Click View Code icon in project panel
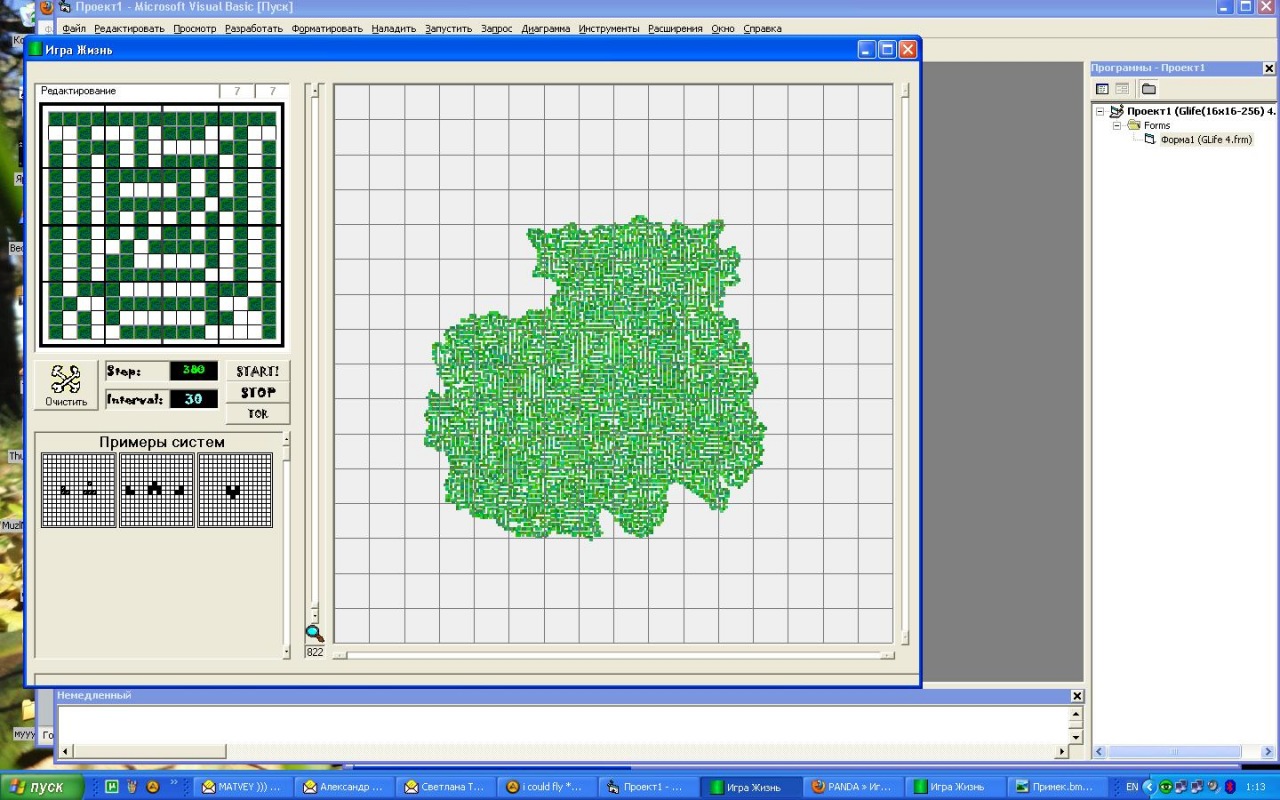The height and width of the screenshot is (800, 1280). coord(1102,89)
